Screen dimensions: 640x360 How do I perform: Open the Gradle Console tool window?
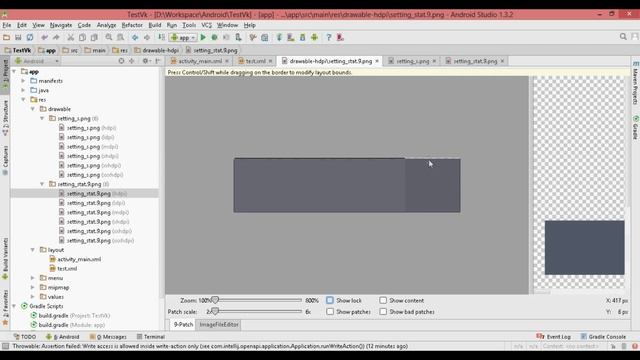point(603,337)
